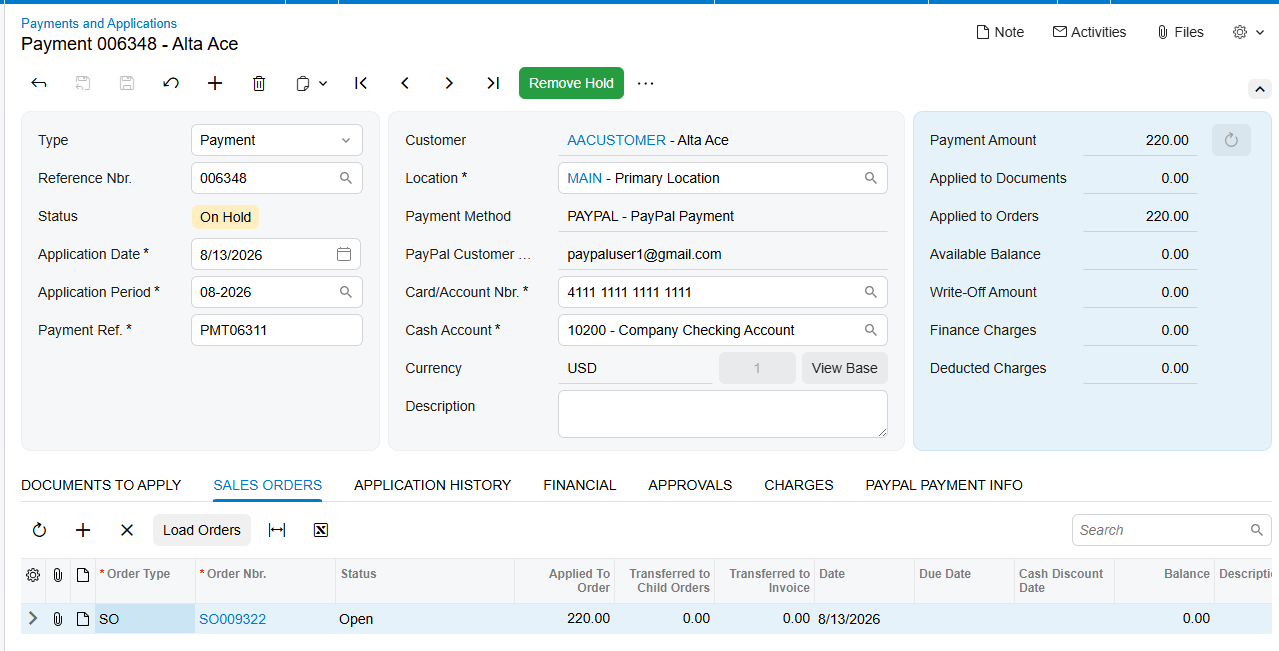1279x651 pixels.
Task: Click the Order Type cell showing SO
Action: click(145, 619)
